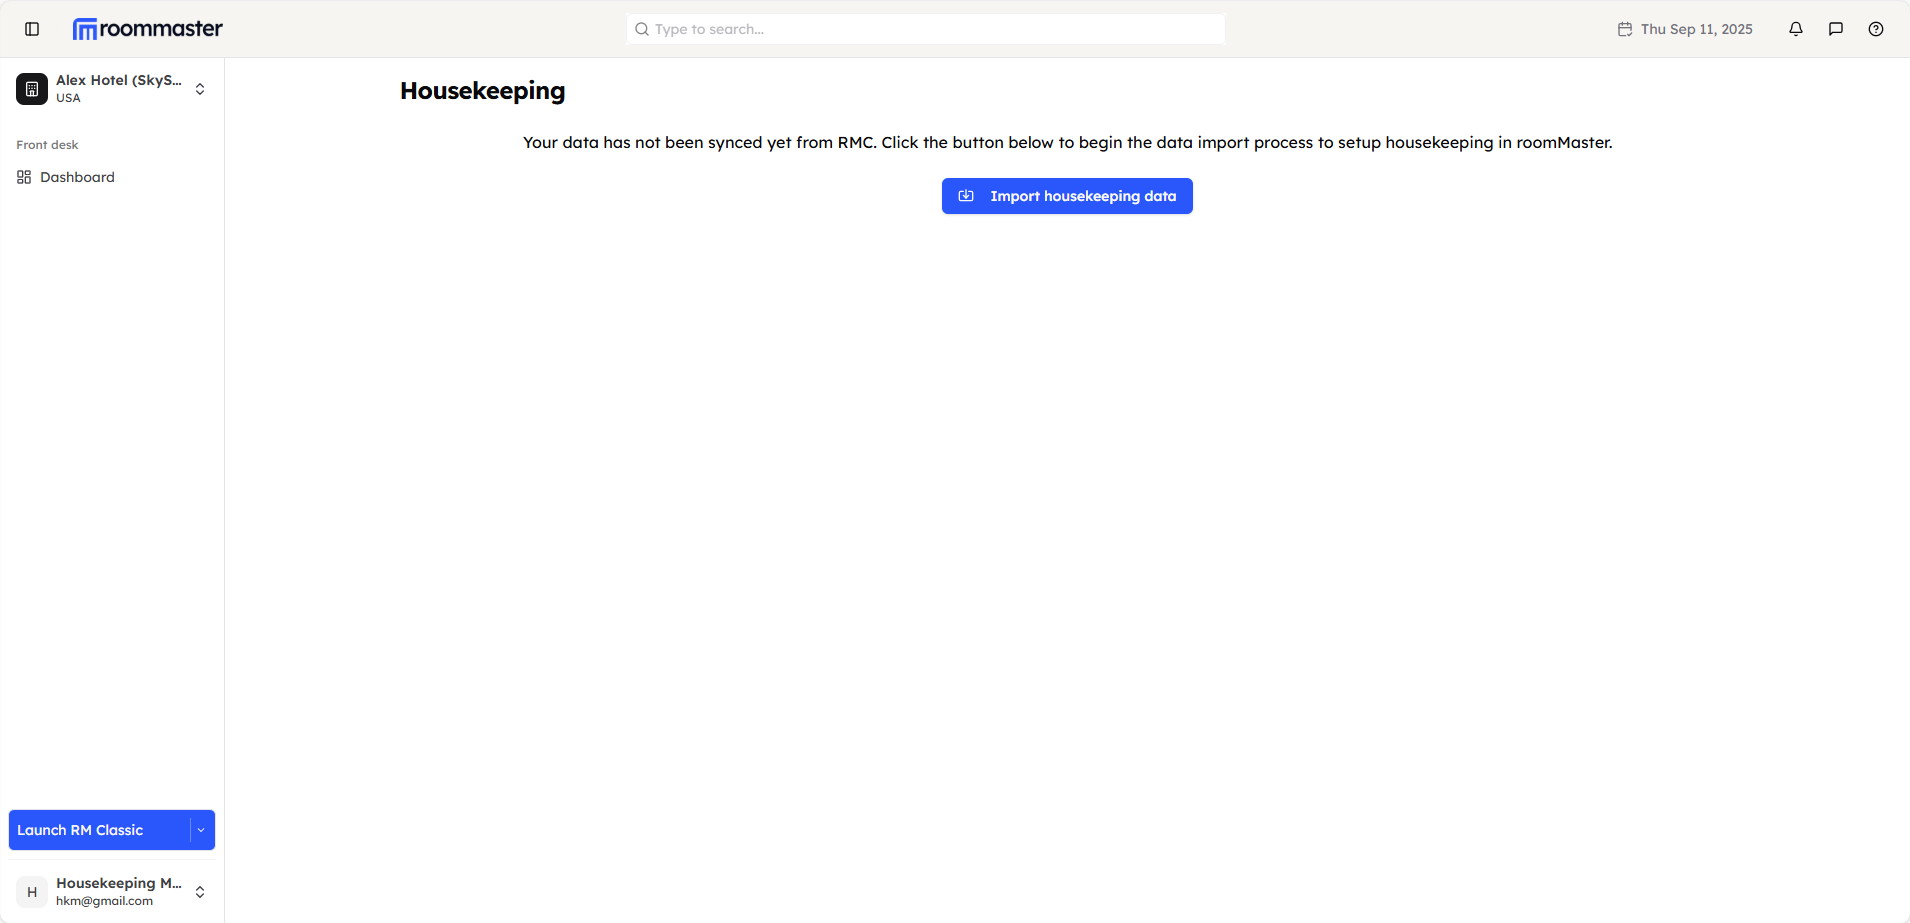Click the calendar icon beside the date
This screenshot has width=1910, height=923.
pyautogui.click(x=1625, y=29)
